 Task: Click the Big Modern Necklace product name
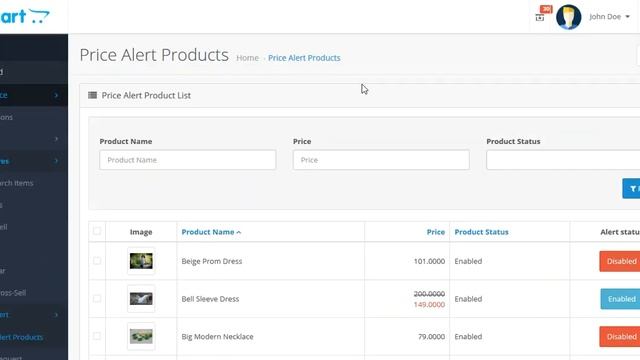tap(218, 337)
